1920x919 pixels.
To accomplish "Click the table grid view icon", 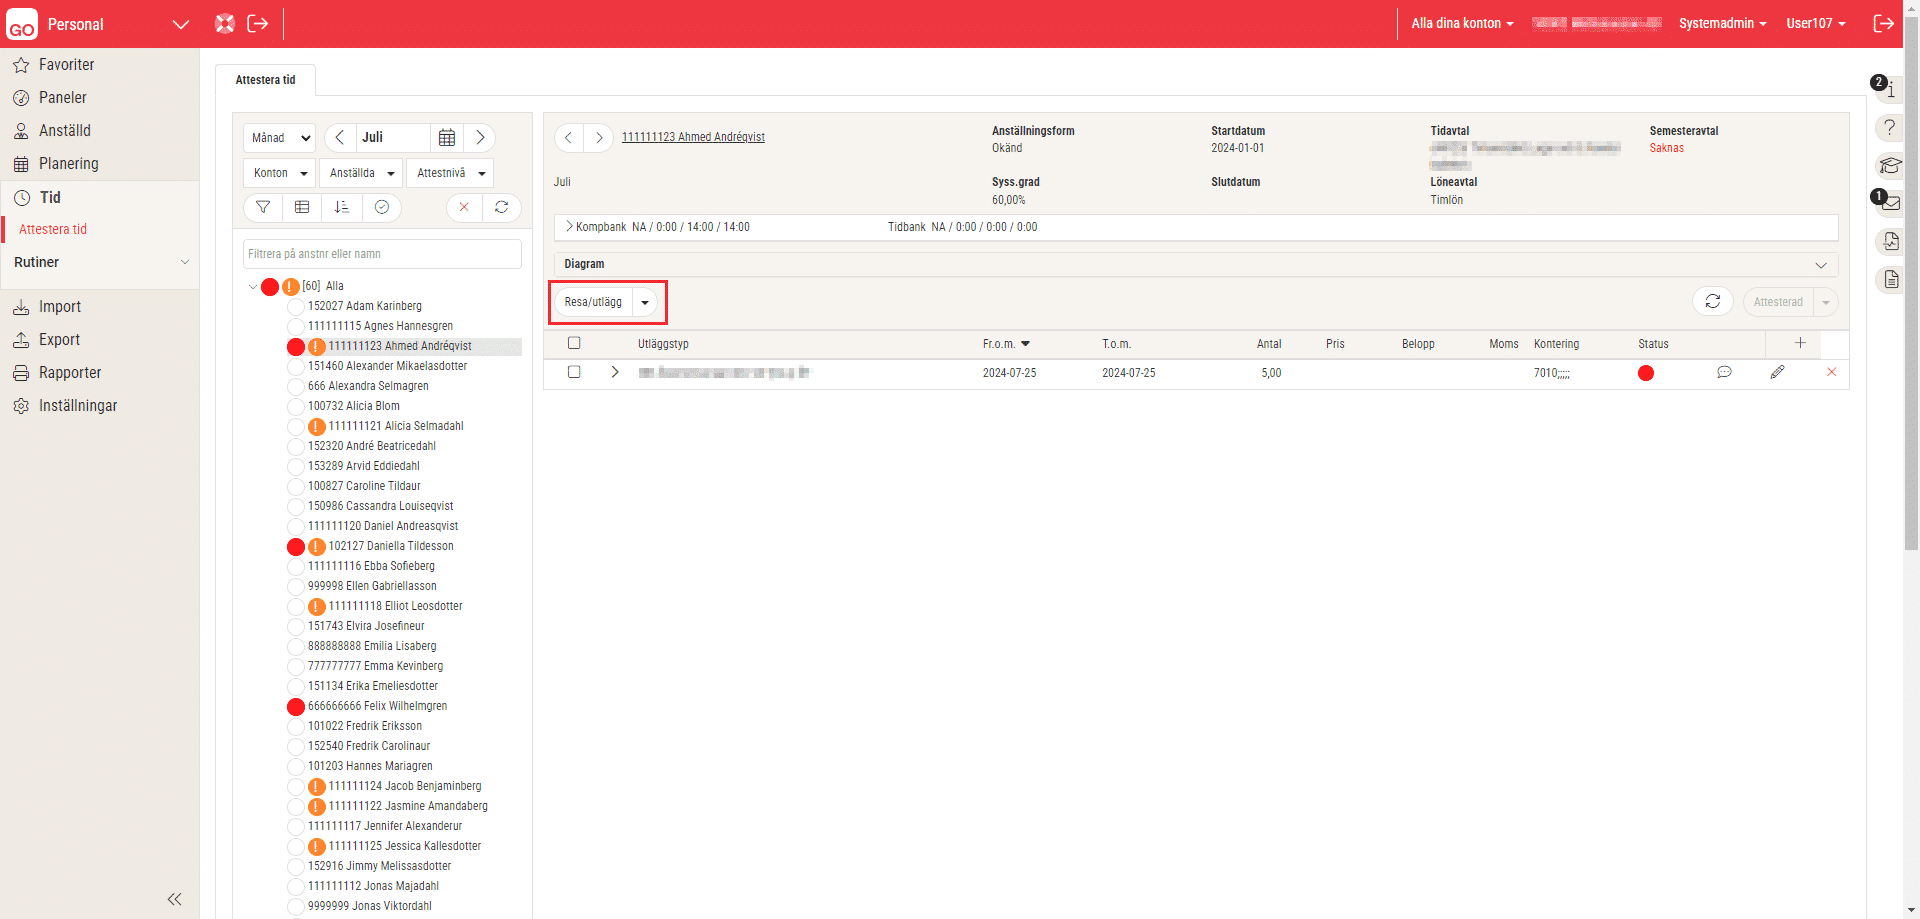I will tap(302, 207).
